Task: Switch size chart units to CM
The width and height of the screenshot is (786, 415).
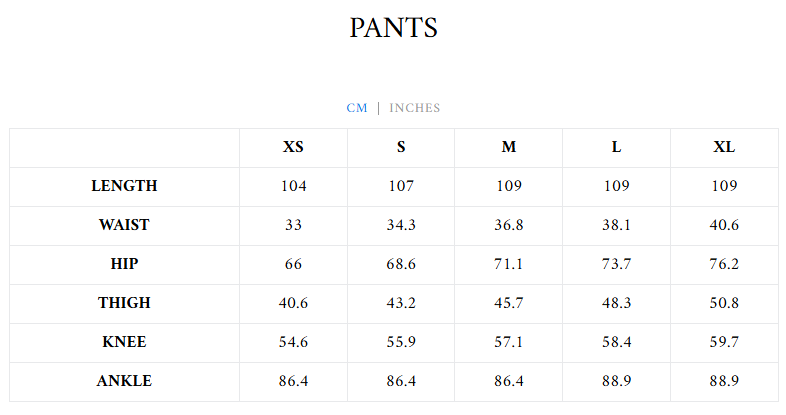Action: (x=357, y=108)
